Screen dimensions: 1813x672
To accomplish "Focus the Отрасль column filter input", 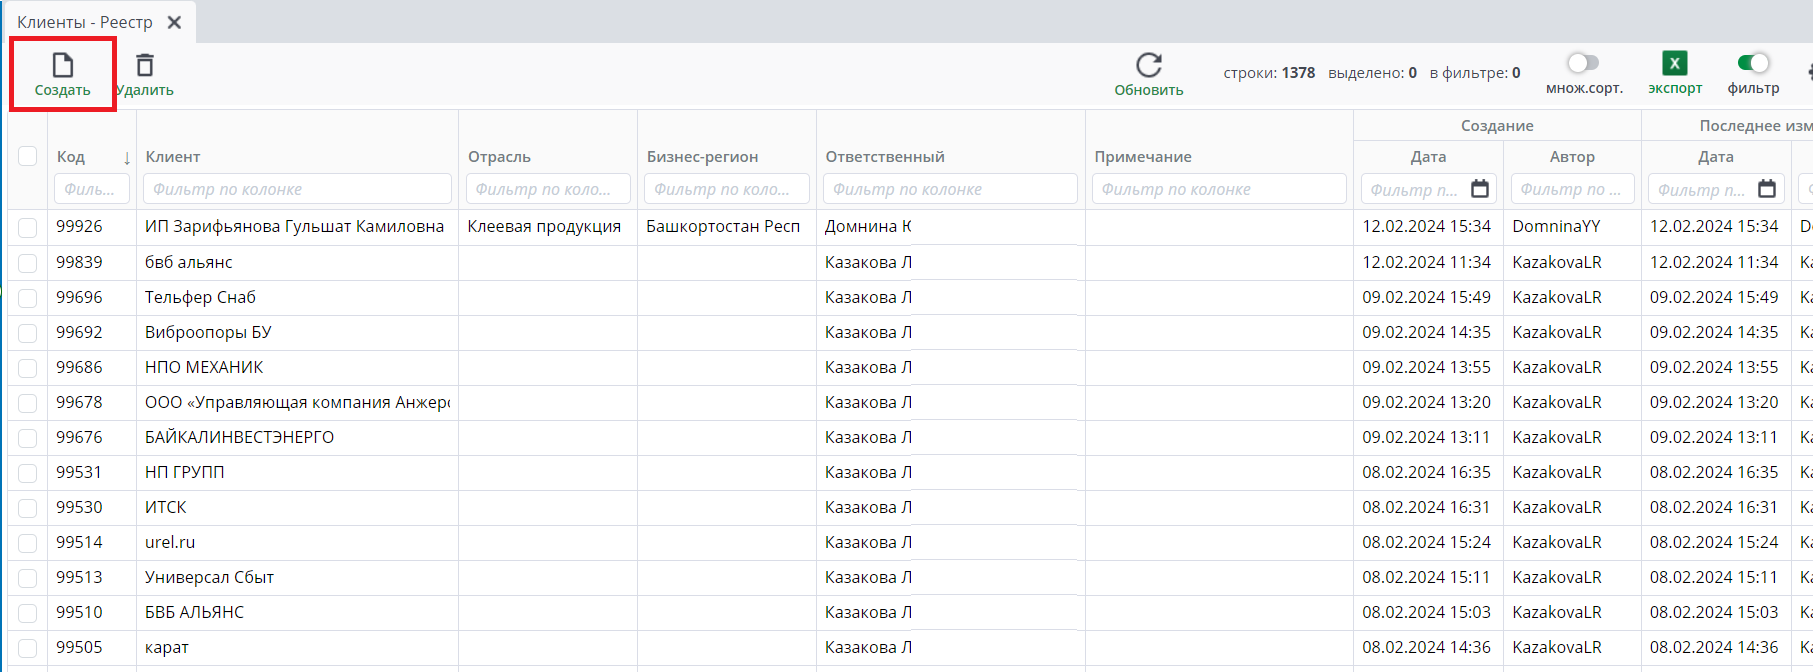I will point(547,189).
